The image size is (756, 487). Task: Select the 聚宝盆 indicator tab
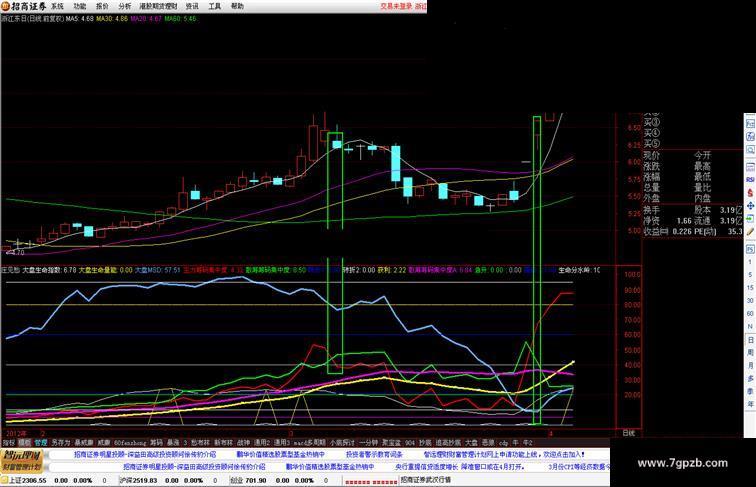point(392,442)
